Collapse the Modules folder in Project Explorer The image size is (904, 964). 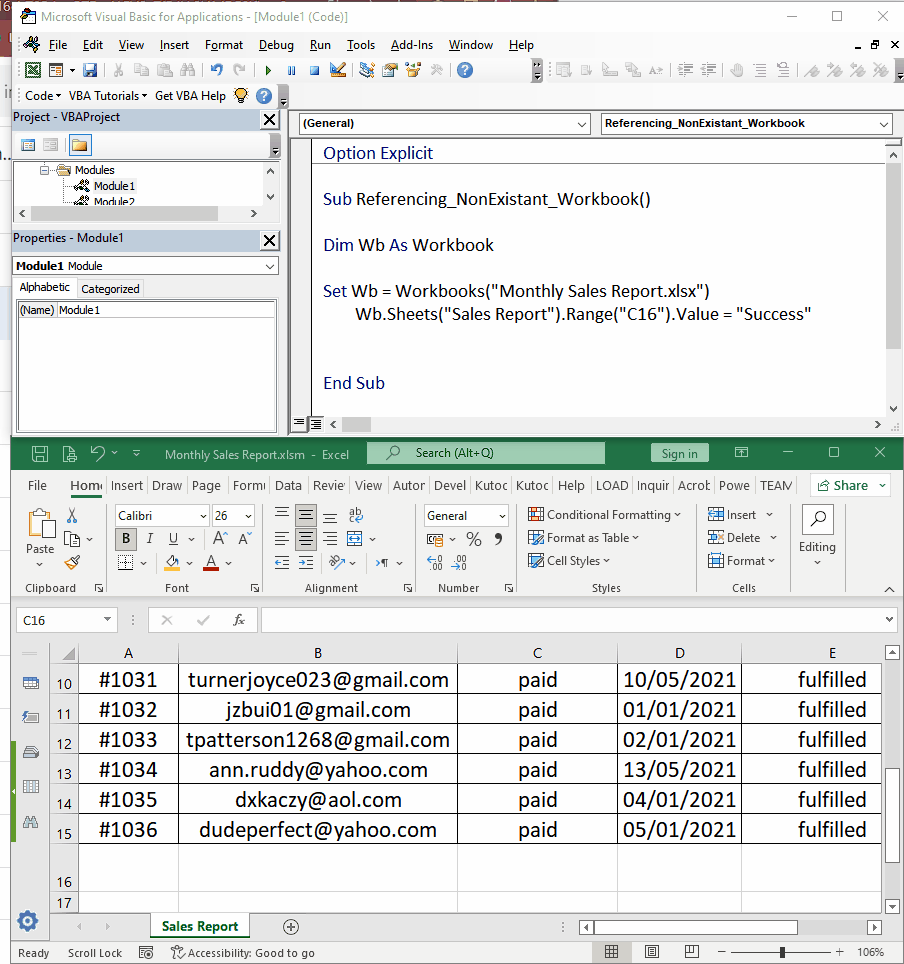pos(42,169)
